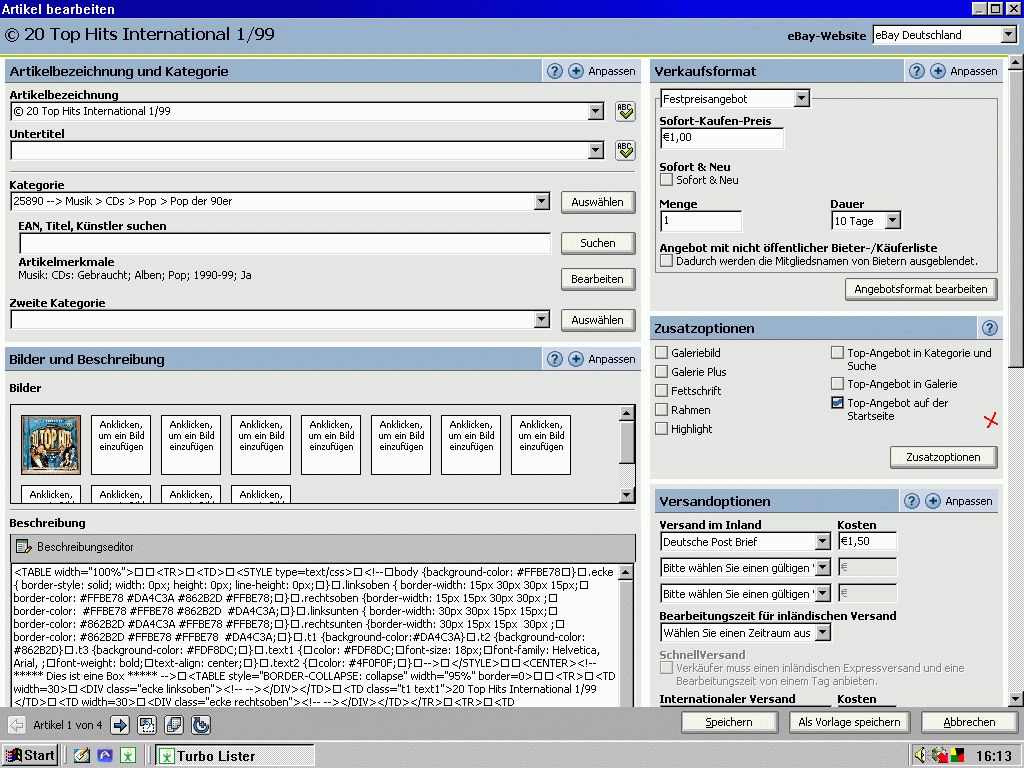
Task: Enable the Galeriebild option
Action: point(662,353)
